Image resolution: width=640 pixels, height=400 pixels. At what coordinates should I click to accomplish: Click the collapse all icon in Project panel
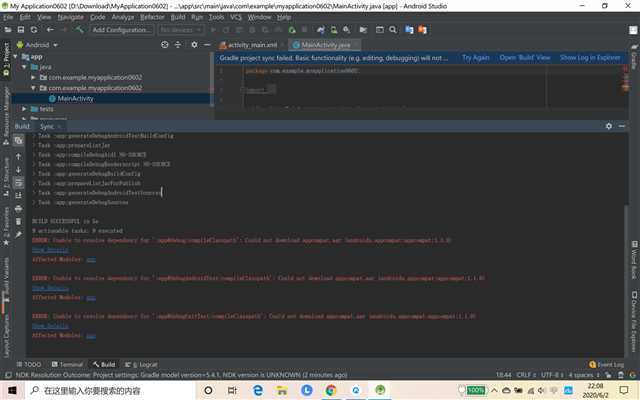click(178, 45)
